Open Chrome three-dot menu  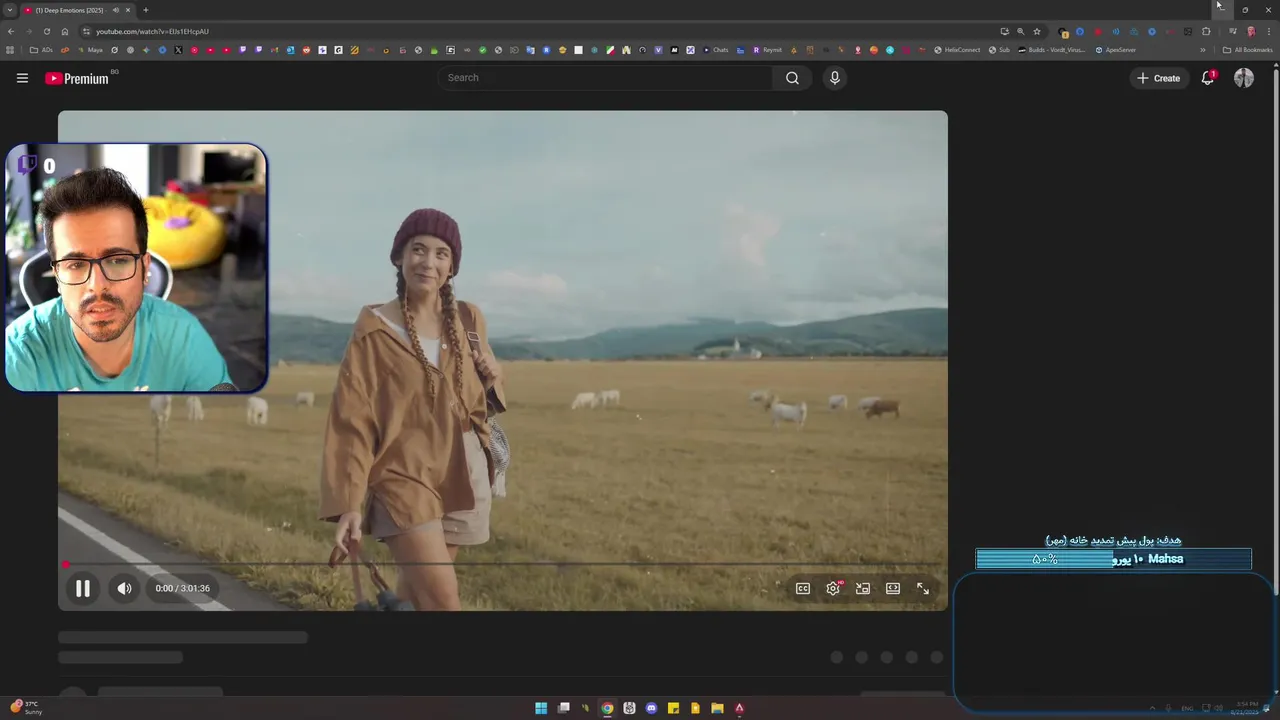tap(1268, 31)
